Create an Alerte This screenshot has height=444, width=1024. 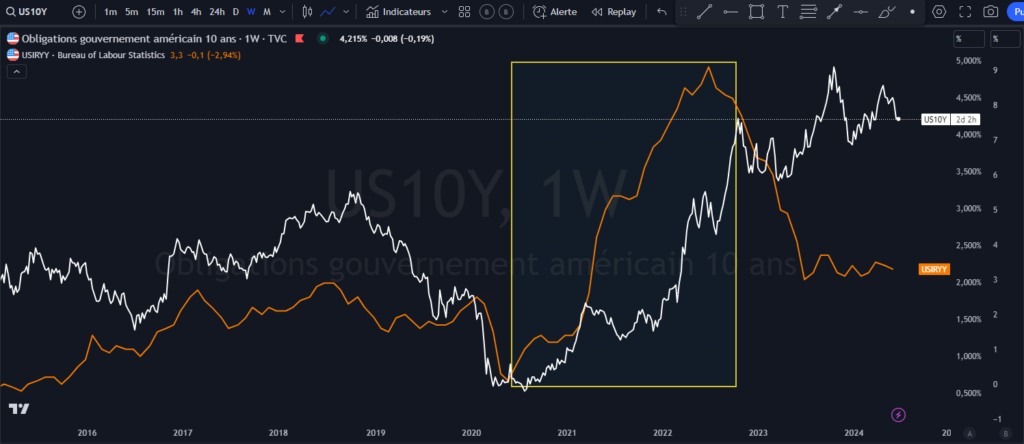[x=554, y=12]
